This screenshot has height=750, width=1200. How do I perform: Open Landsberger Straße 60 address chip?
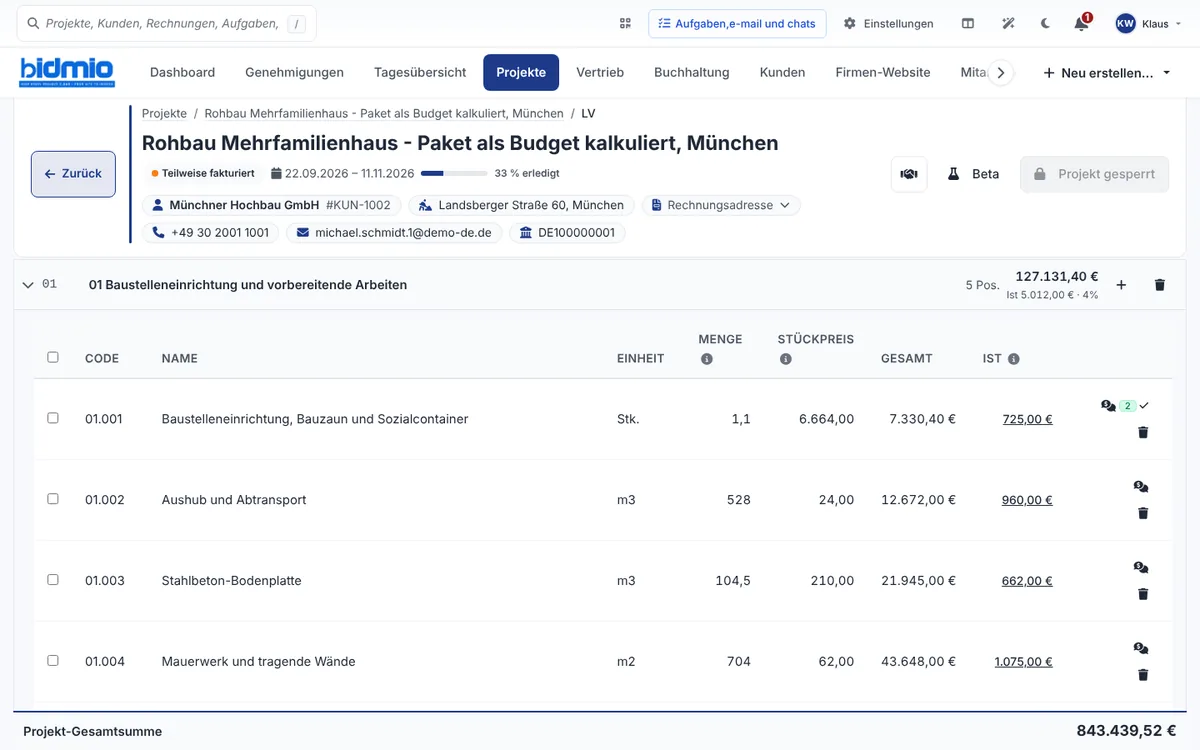[521, 205]
